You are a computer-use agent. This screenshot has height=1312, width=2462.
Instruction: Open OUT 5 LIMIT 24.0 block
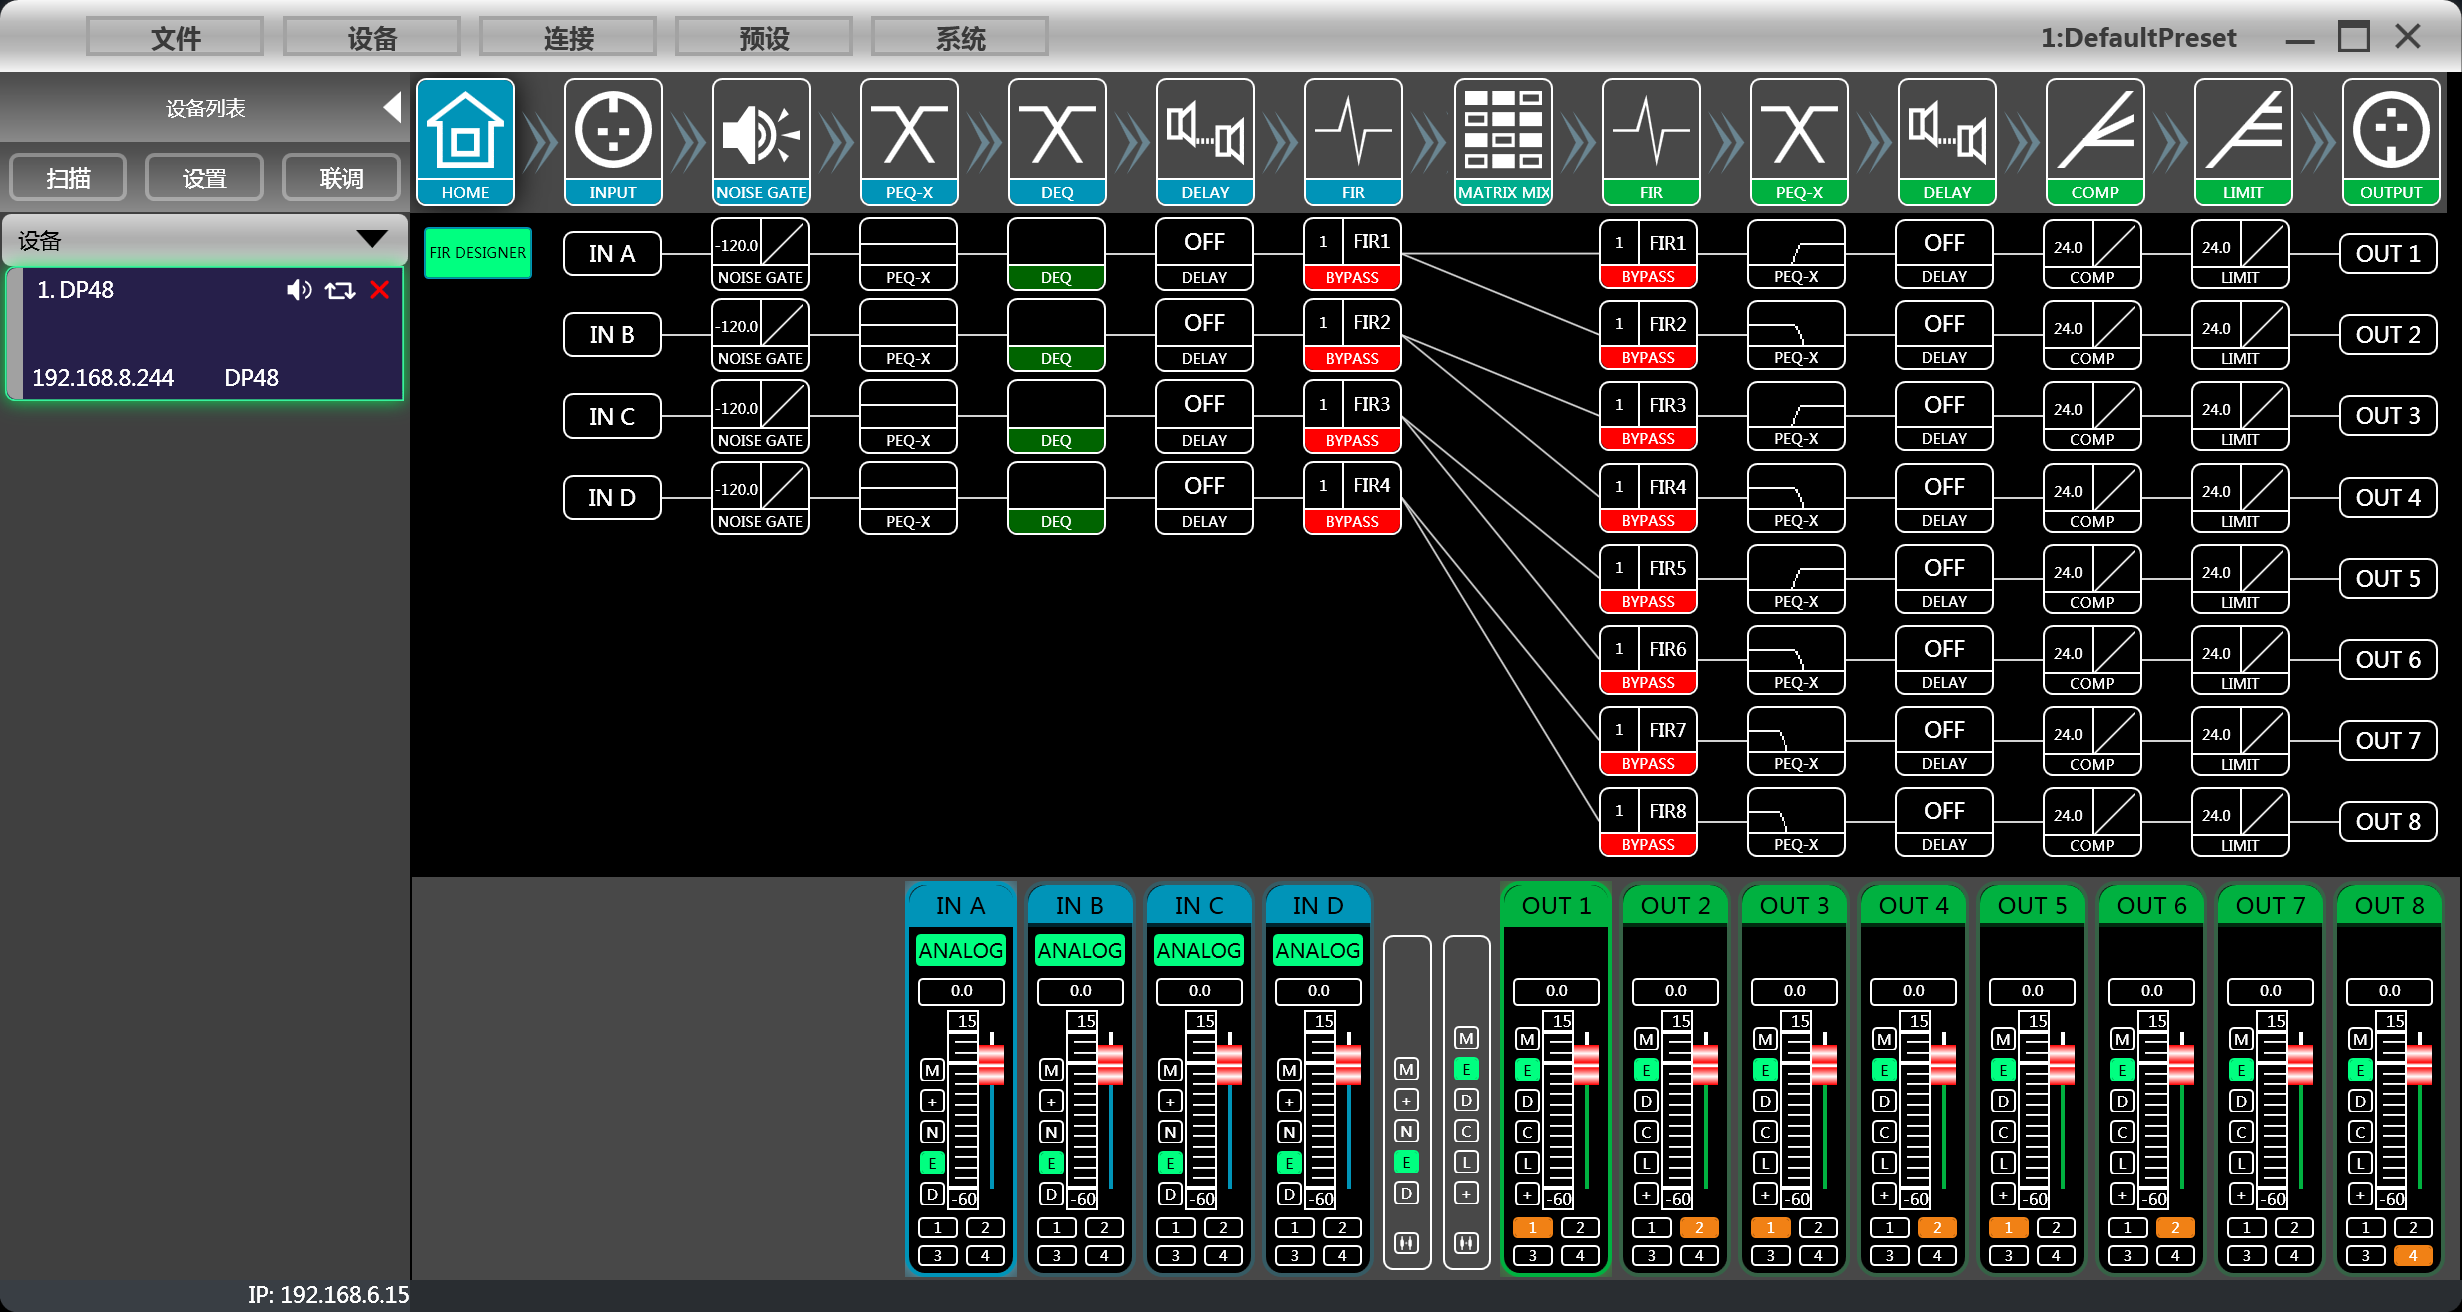(2240, 578)
